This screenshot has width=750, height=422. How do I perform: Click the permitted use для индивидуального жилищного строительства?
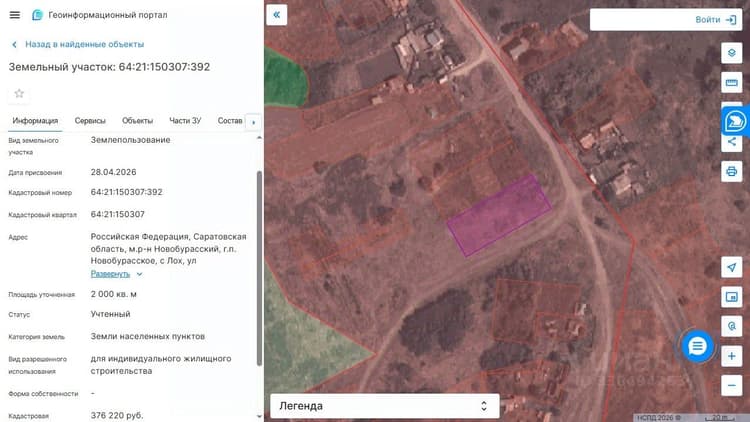click(161, 365)
